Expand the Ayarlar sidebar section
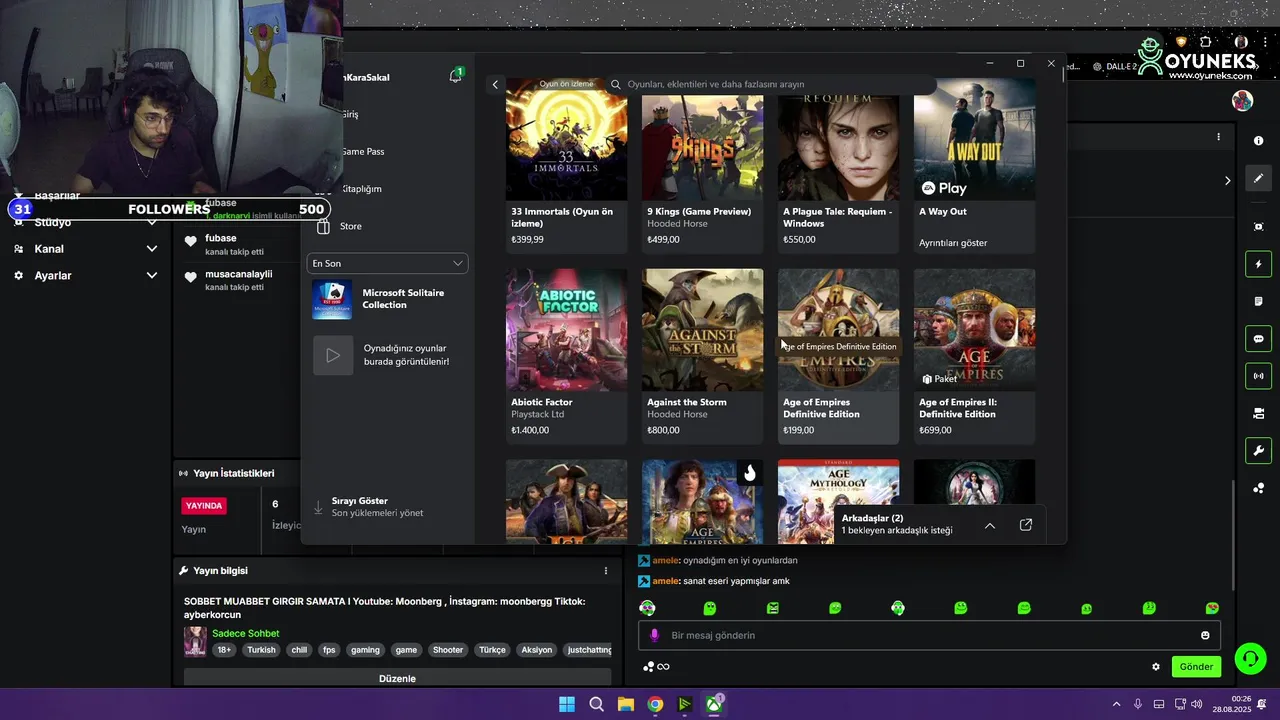1280x720 pixels. tap(152, 276)
